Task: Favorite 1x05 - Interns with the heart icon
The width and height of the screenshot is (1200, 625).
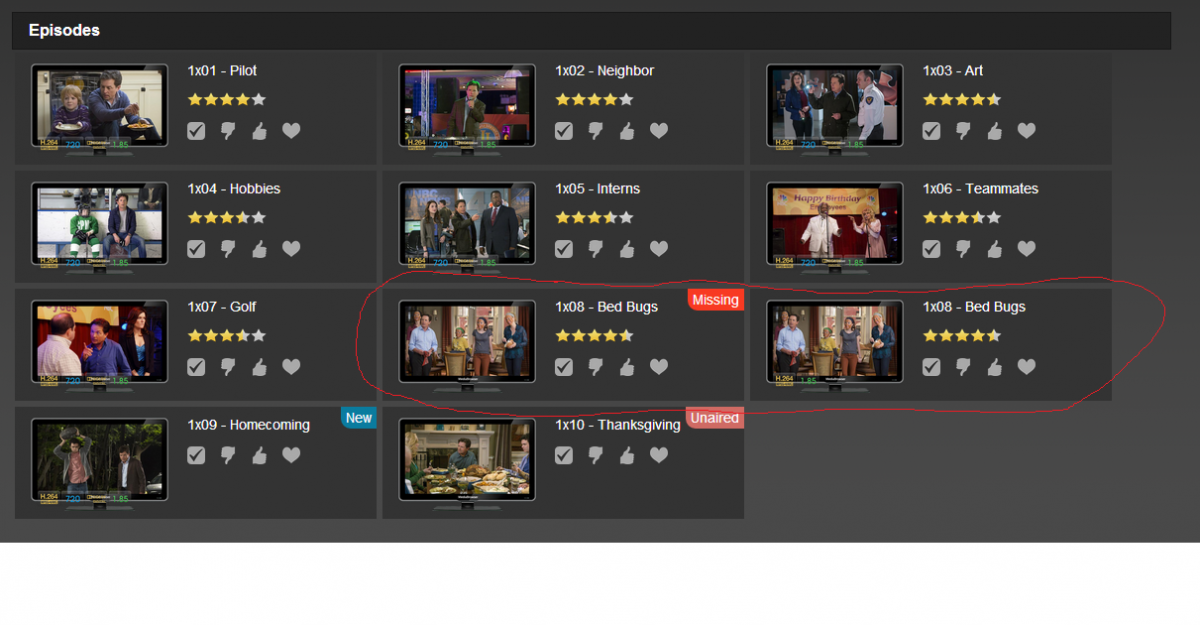Action: tap(659, 249)
